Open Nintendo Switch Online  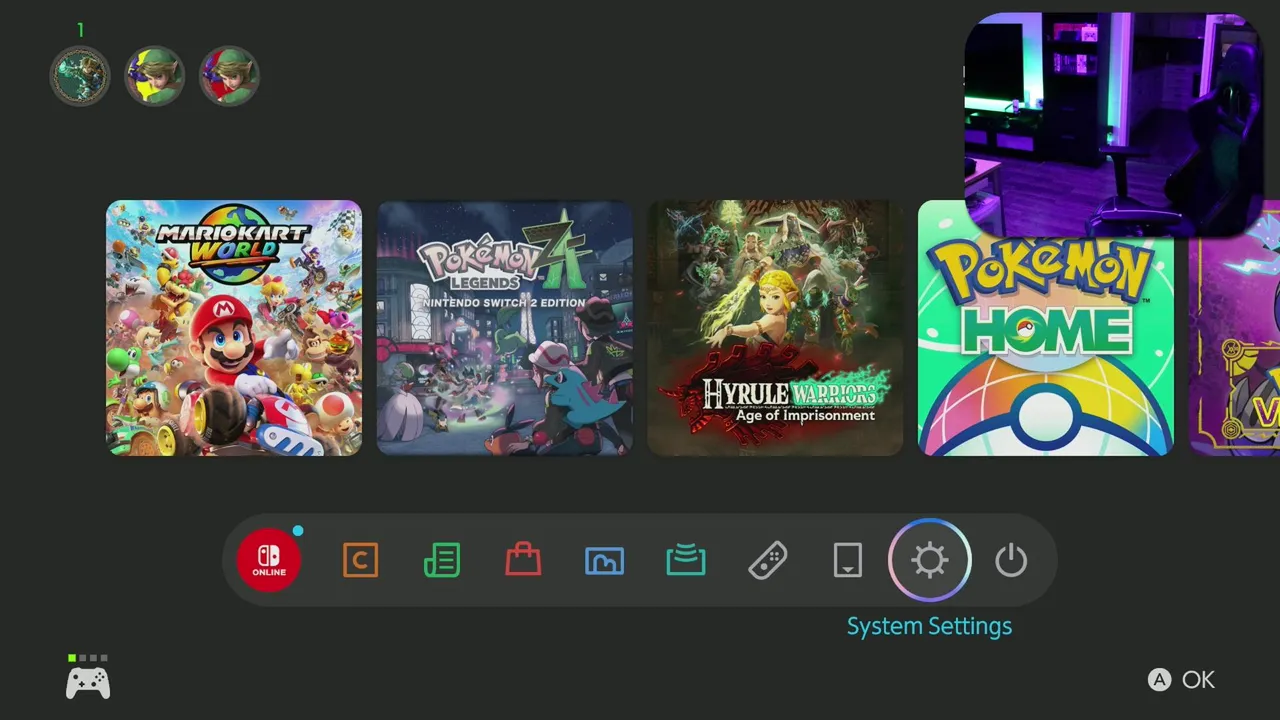pos(269,560)
